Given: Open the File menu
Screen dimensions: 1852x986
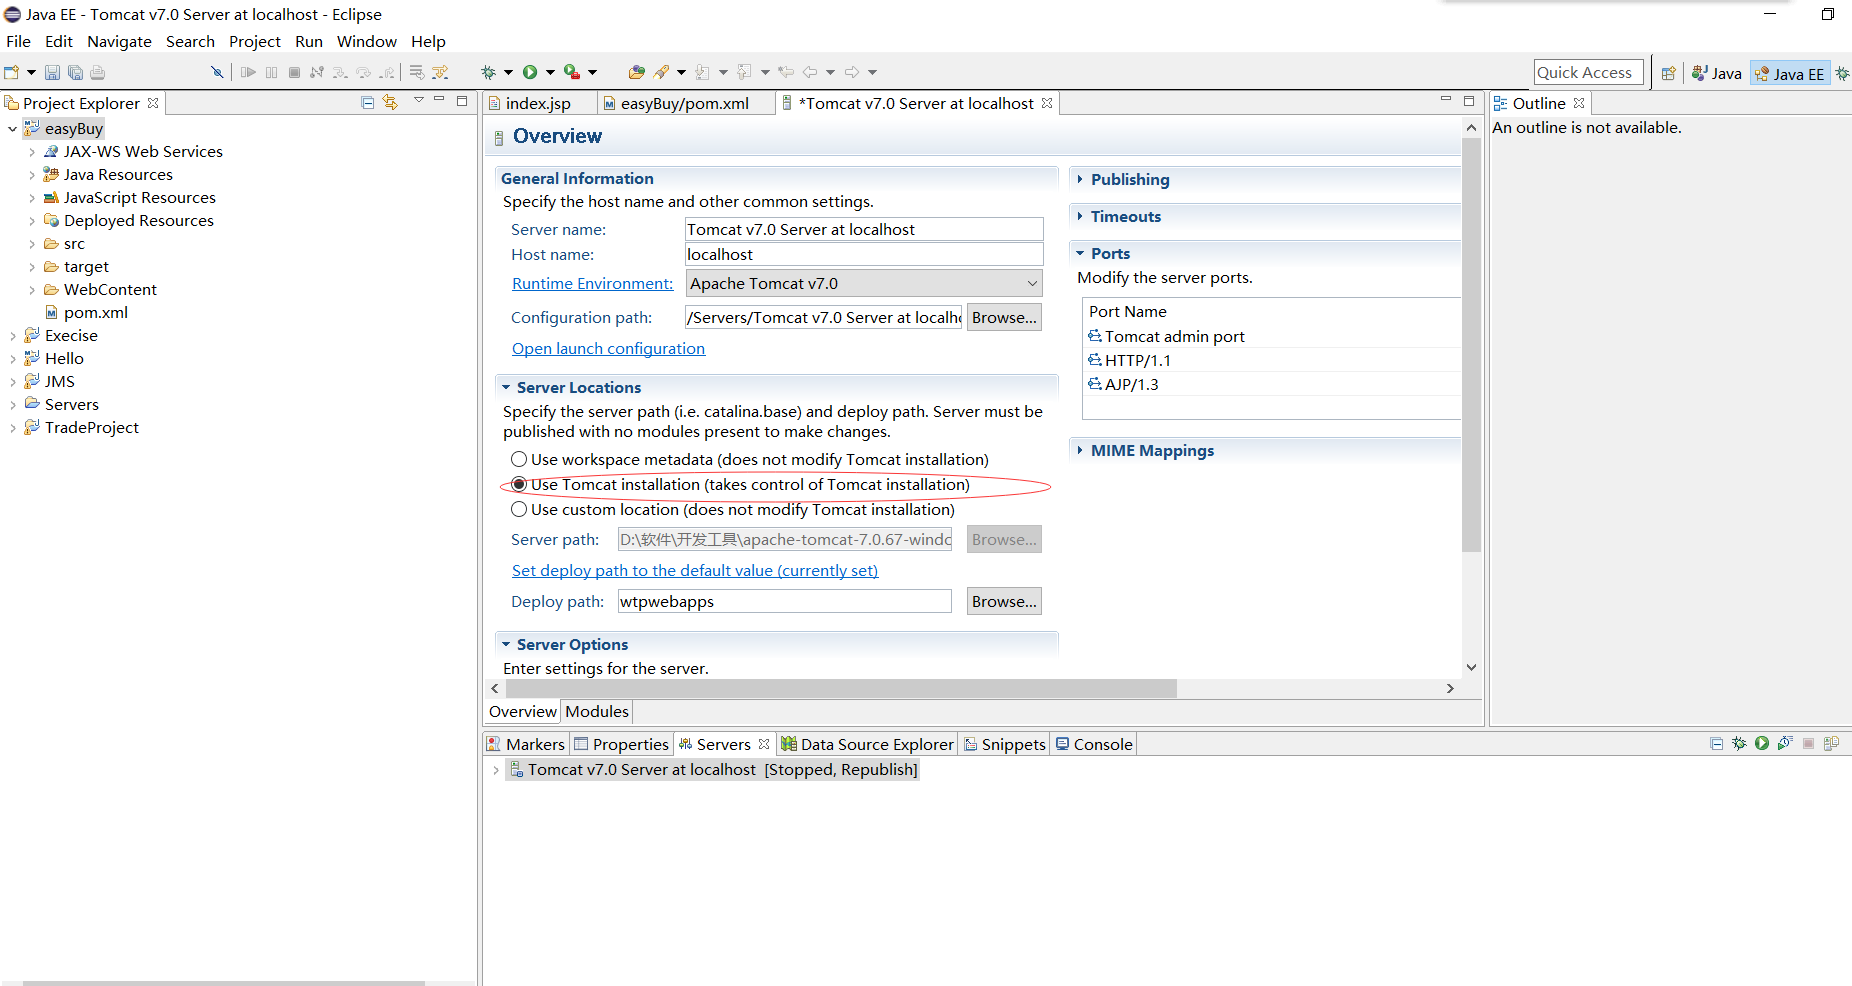Looking at the screenshot, I should pos(18,41).
